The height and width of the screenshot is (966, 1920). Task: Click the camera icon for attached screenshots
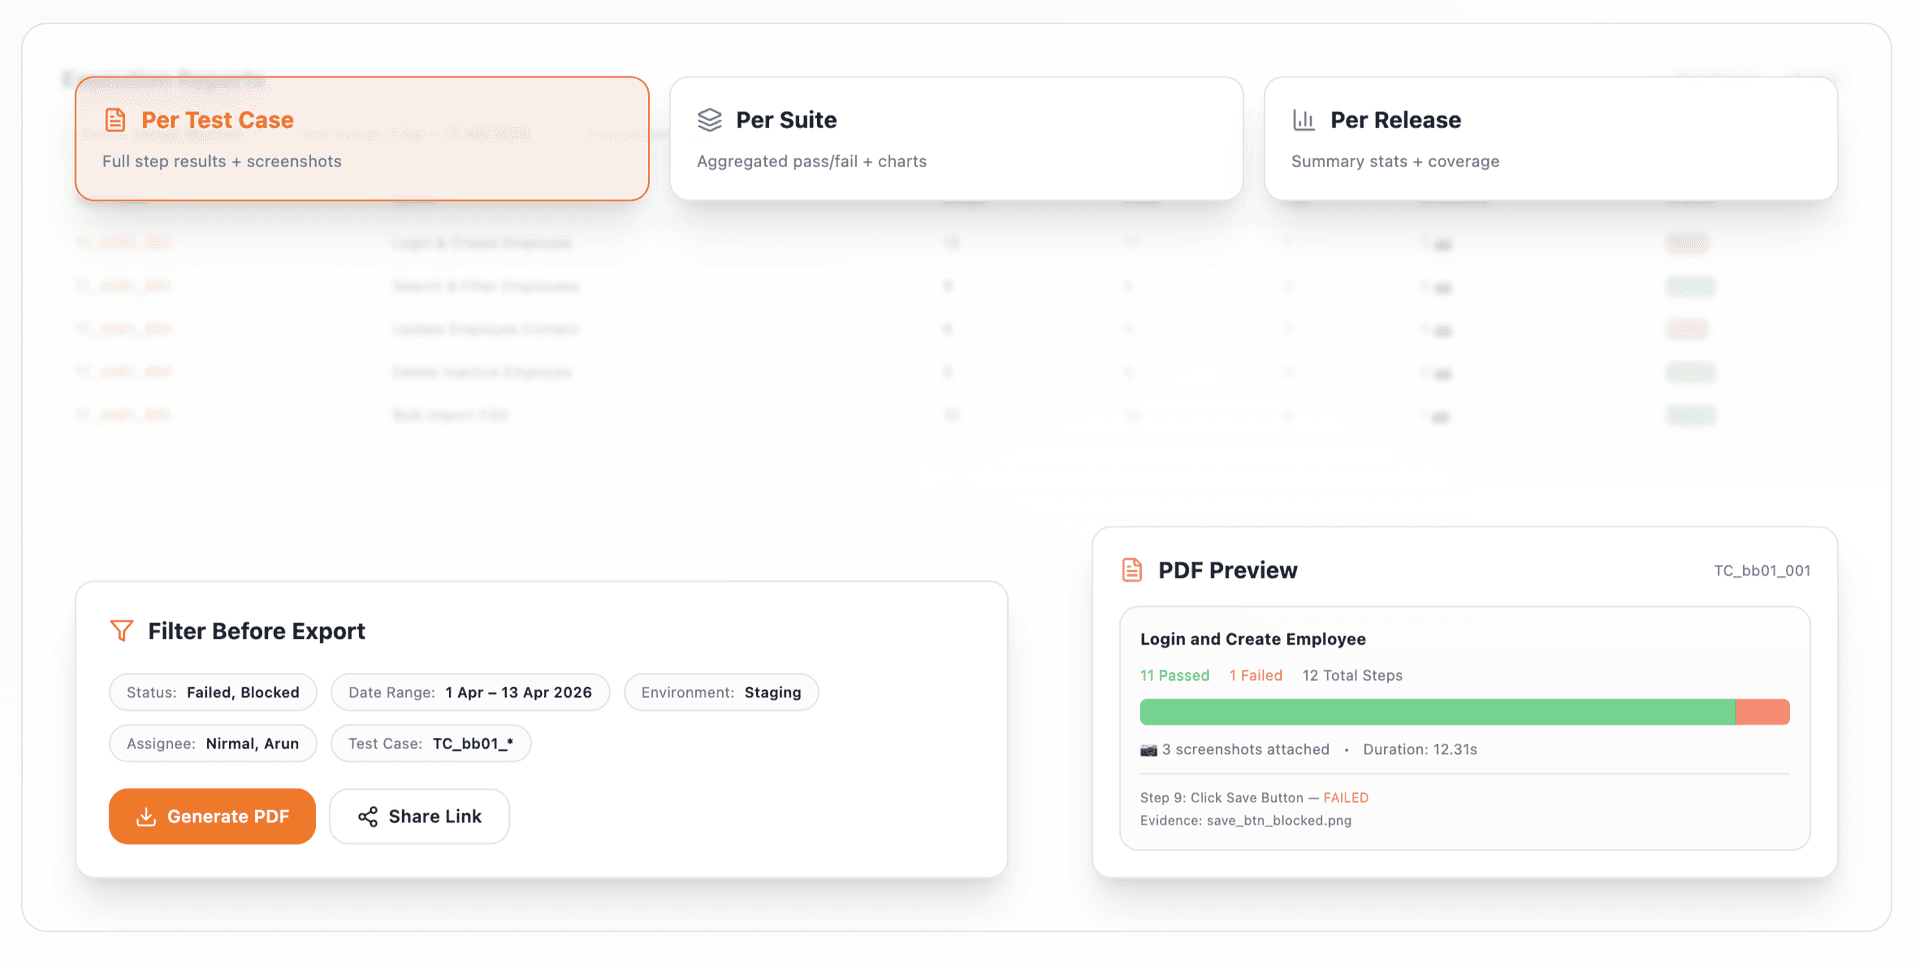click(1147, 749)
